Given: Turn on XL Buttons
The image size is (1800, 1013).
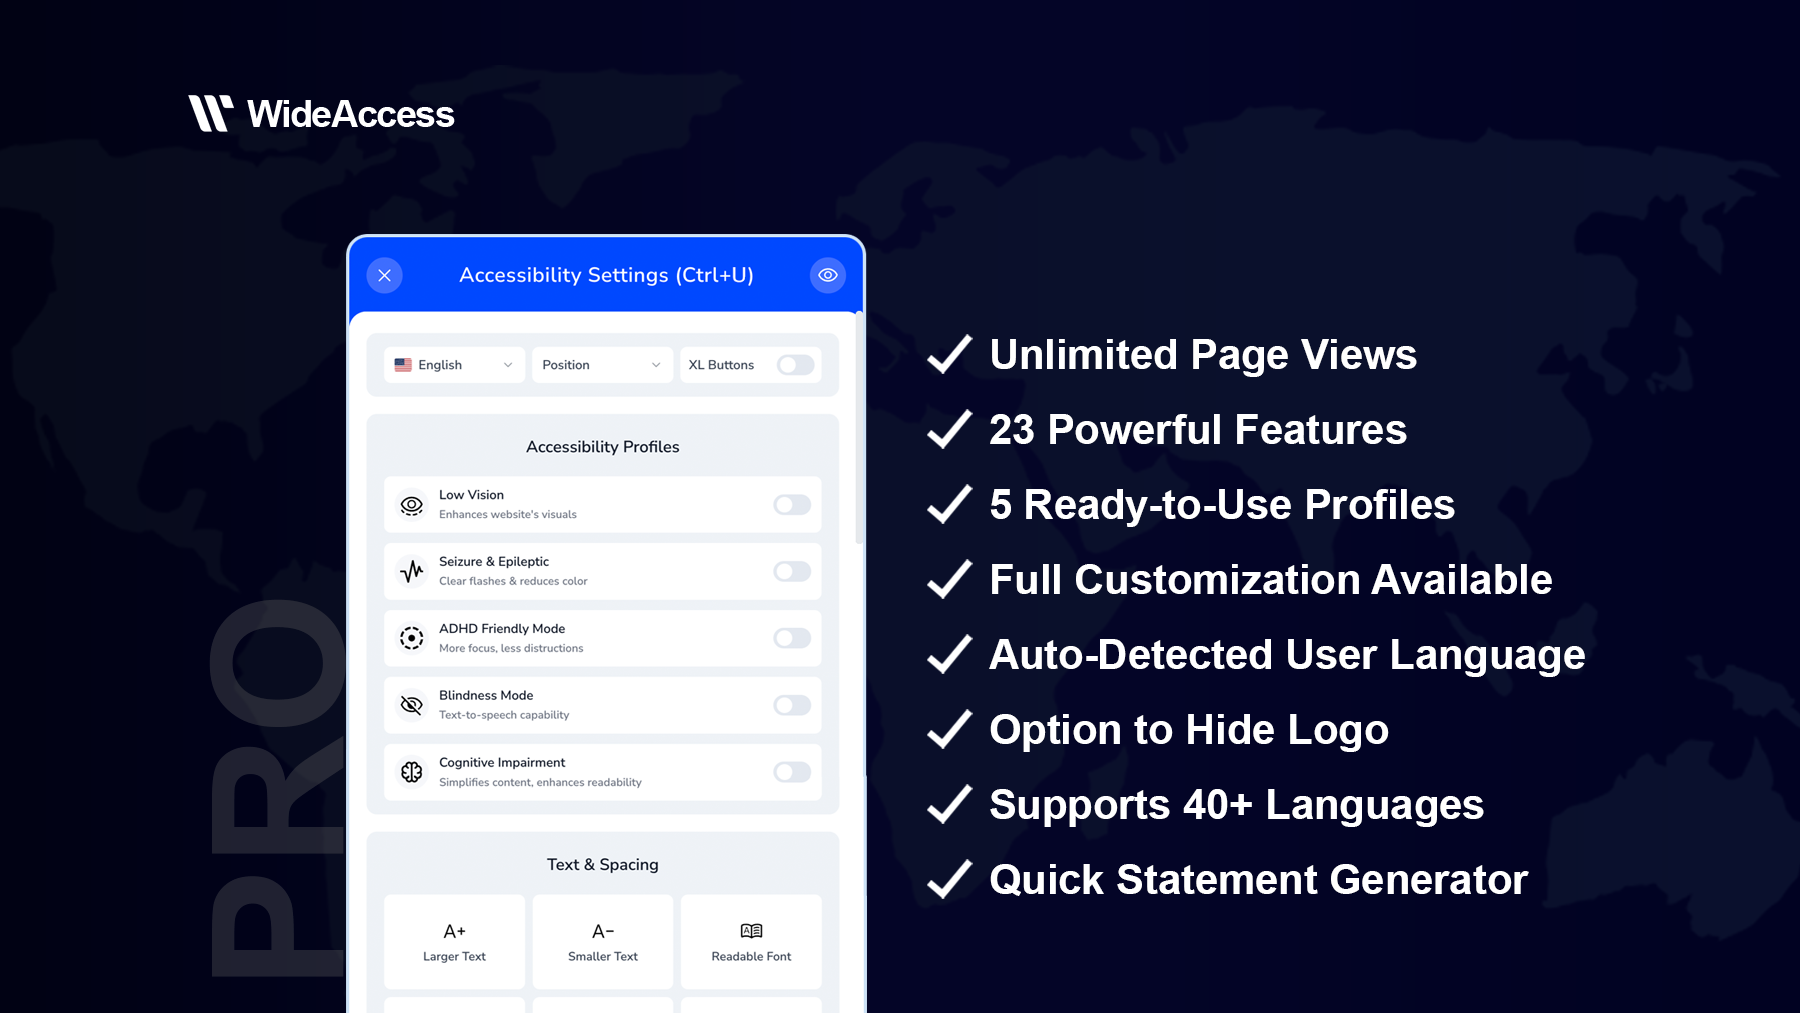Looking at the screenshot, I should pyautogui.click(x=795, y=364).
